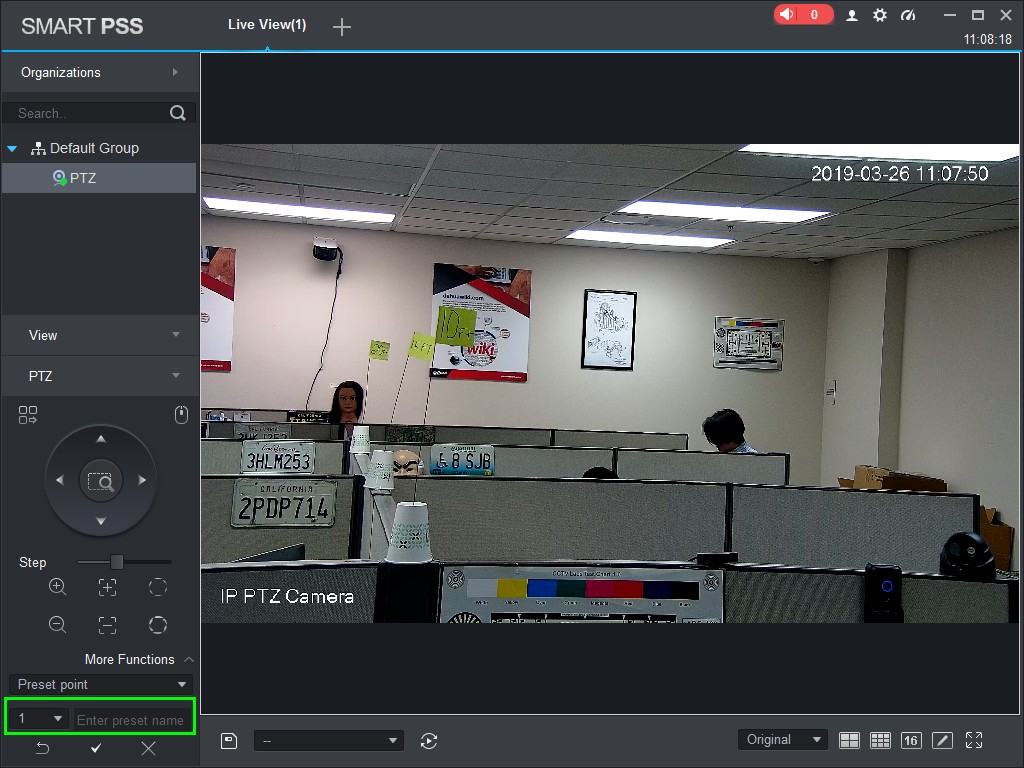Viewport: 1024px width, 768px height.
Task: Open the preset number 1 dropdown
Action: tap(39, 719)
